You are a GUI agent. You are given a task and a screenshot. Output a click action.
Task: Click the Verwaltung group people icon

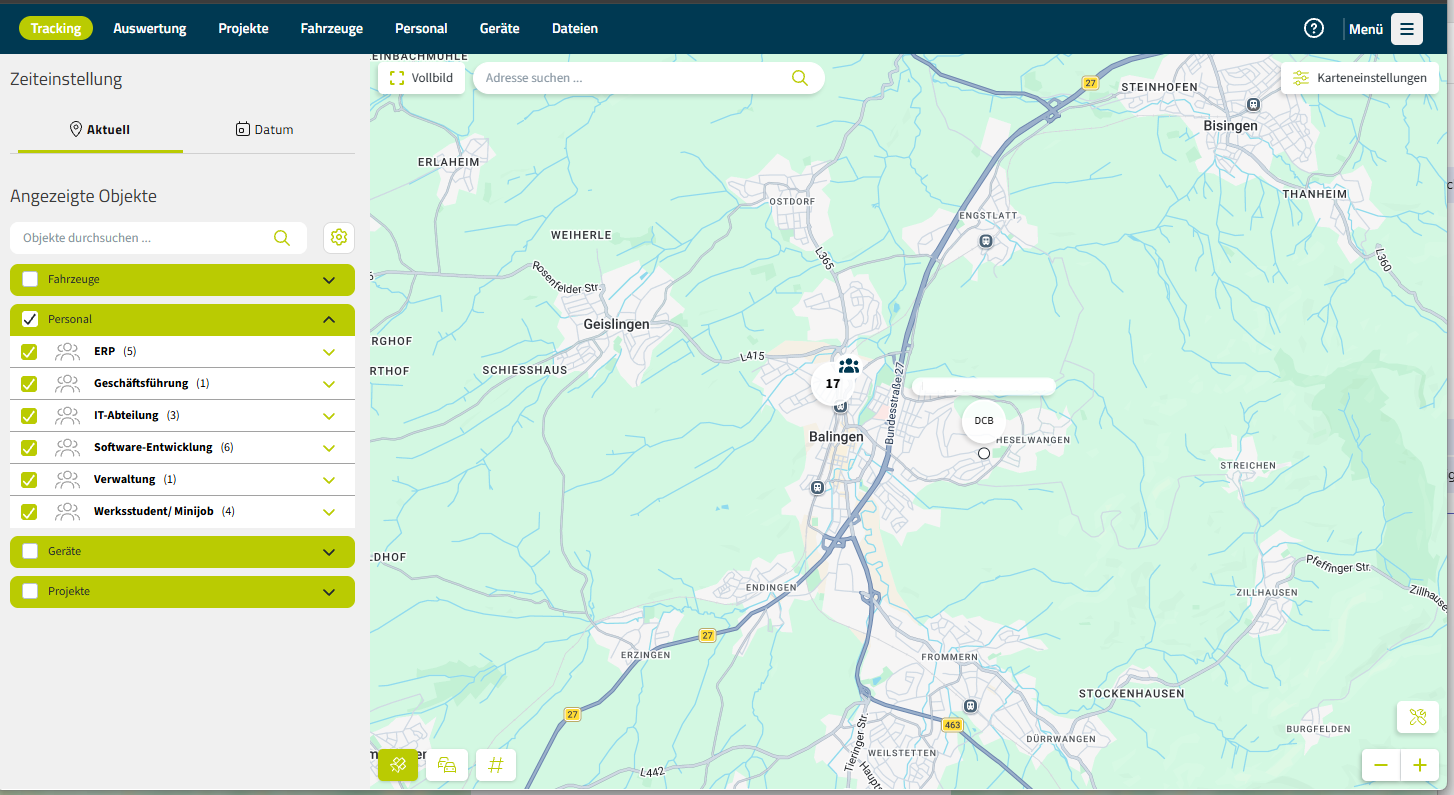[67, 479]
